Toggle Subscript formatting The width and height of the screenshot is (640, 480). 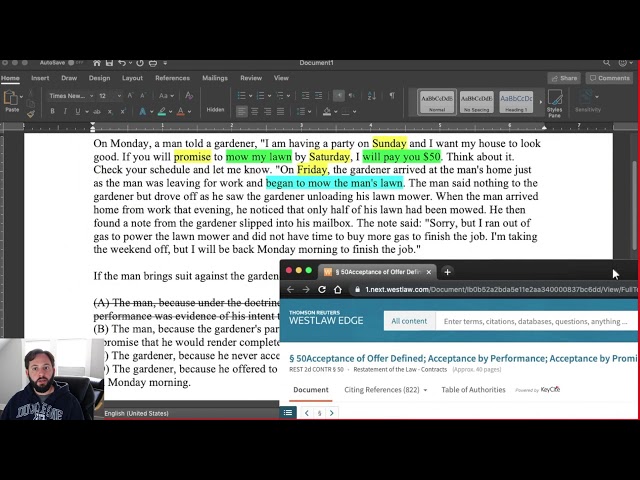pyautogui.click(x=110, y=111)
